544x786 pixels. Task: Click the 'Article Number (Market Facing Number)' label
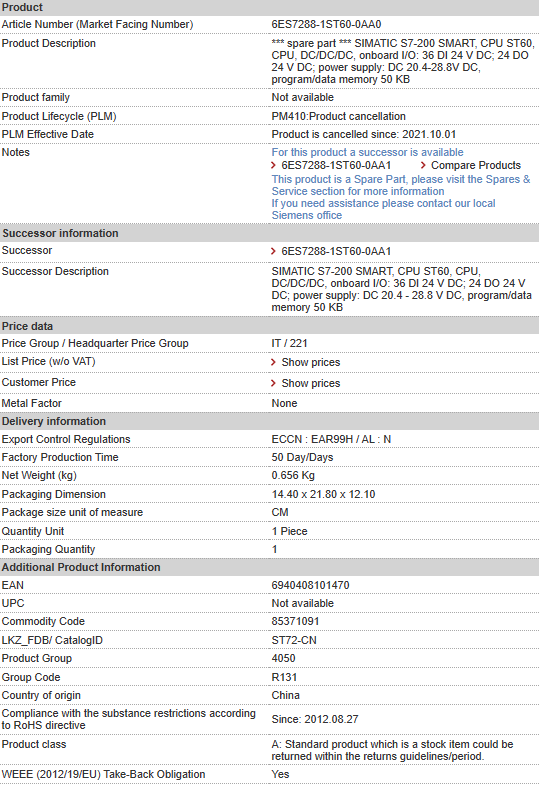tap(97, 25)
